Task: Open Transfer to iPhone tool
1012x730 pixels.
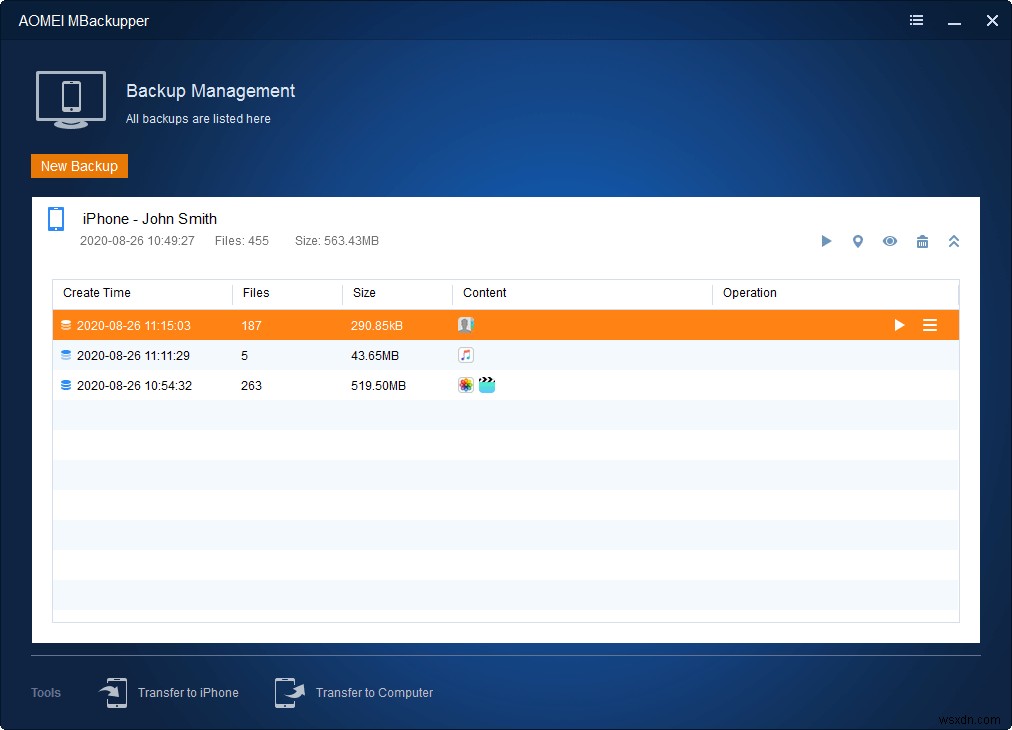Action: (x=169, y=693)
